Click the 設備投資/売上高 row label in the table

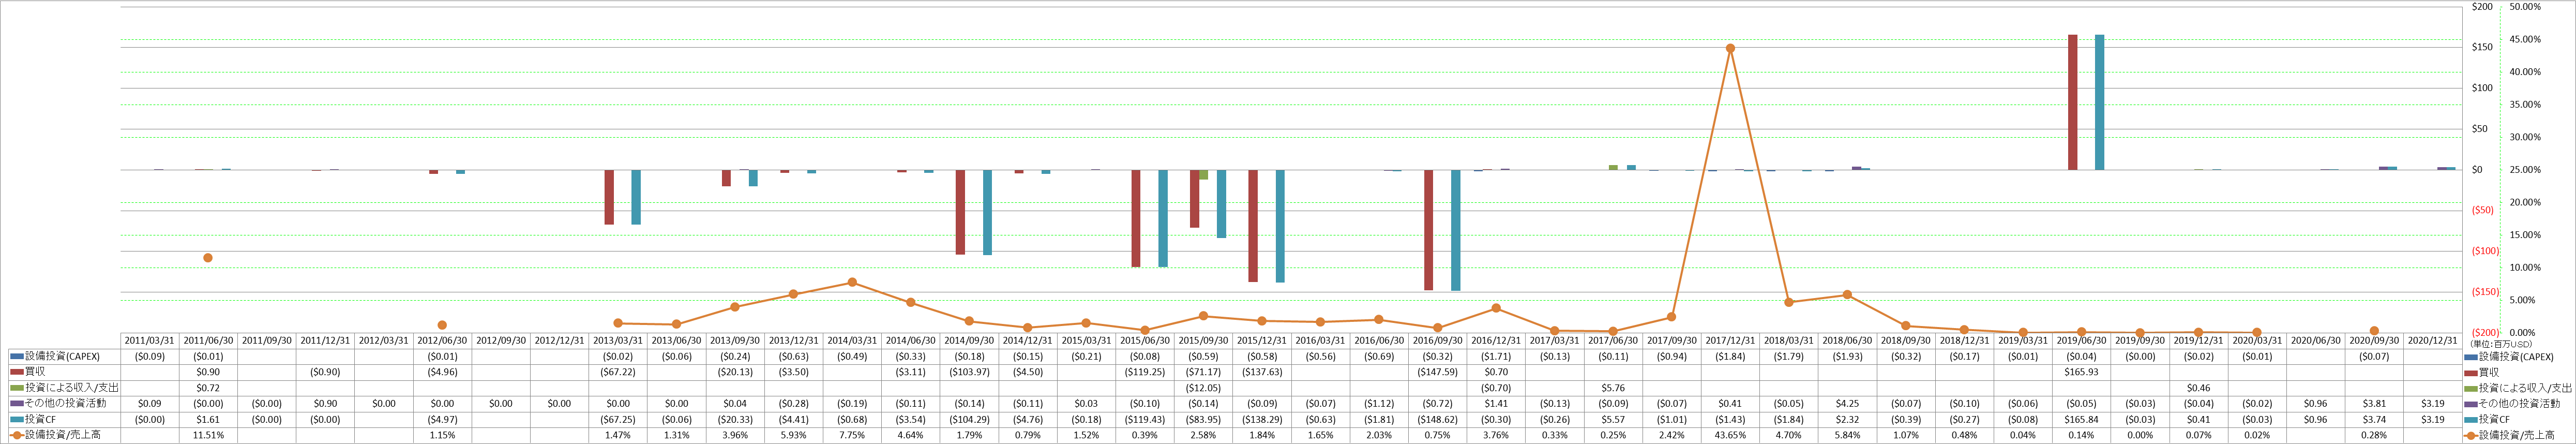click(x=62, y=435)
